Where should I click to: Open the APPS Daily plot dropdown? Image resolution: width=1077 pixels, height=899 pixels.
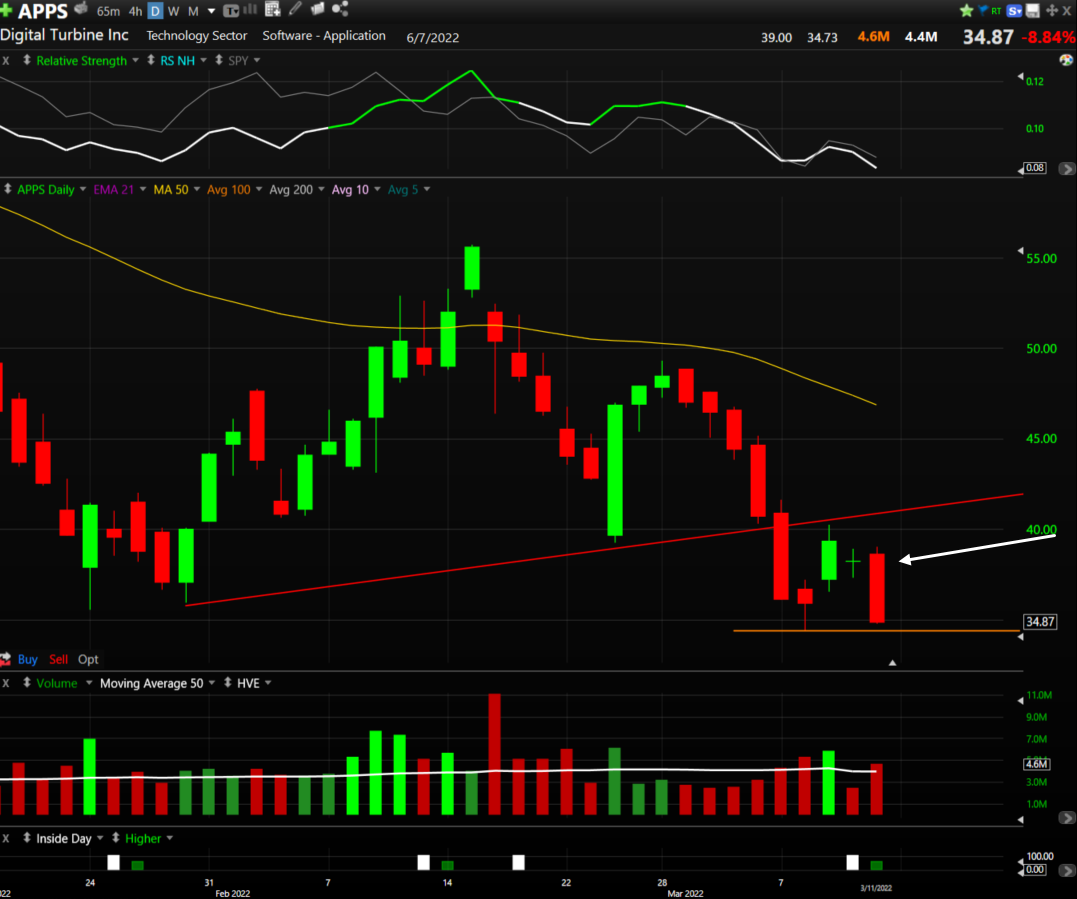click(x=82, y=189)
